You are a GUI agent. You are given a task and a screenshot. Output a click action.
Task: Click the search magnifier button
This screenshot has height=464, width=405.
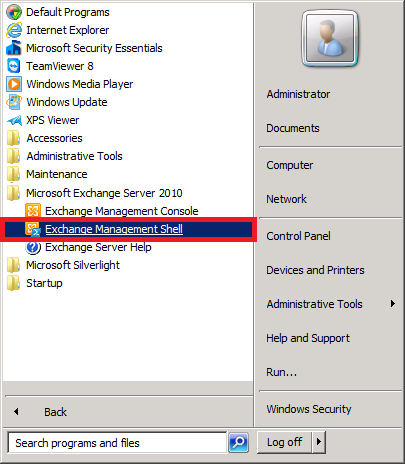(x=239, y=443)
